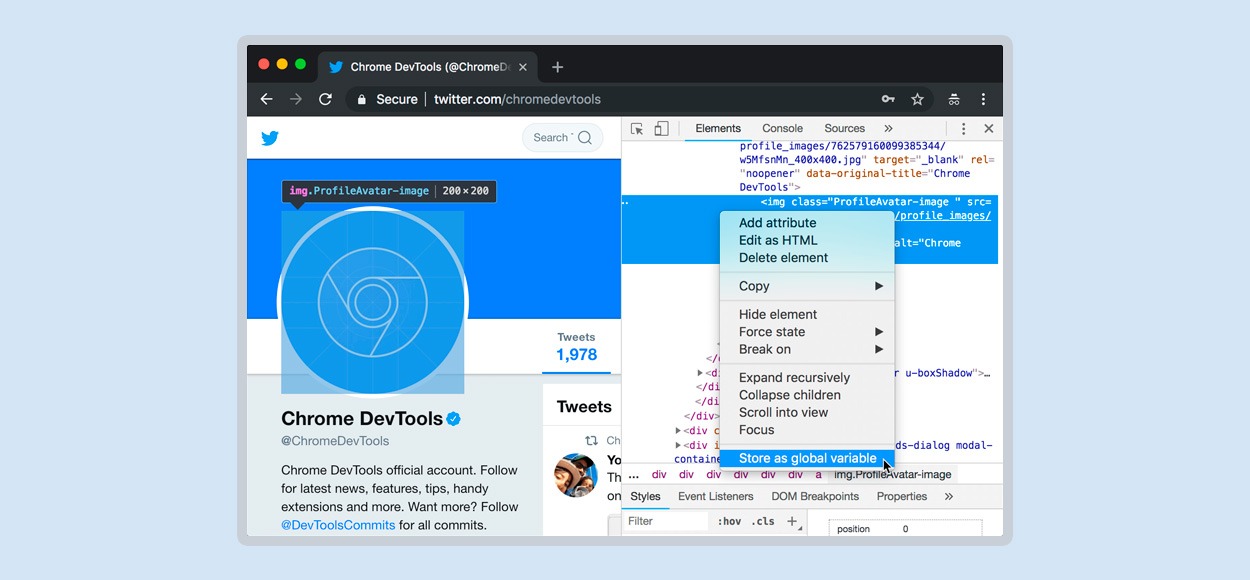Select Store as global variable
This screenshot has width=1250, height=580.
(807, 459)
